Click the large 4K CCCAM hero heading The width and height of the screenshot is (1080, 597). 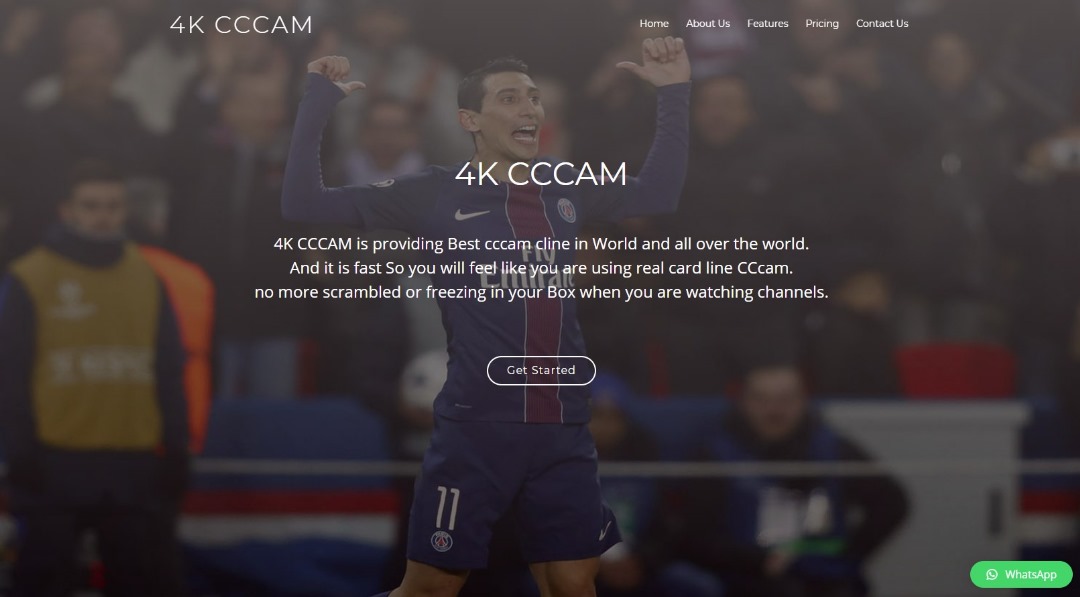541,174
